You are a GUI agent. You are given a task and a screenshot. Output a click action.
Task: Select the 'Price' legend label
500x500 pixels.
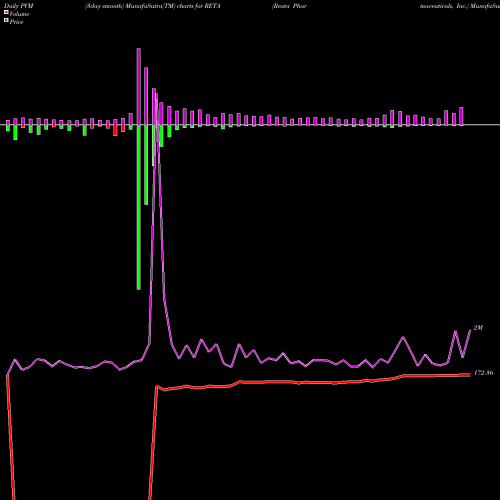[x=16, y=22]
